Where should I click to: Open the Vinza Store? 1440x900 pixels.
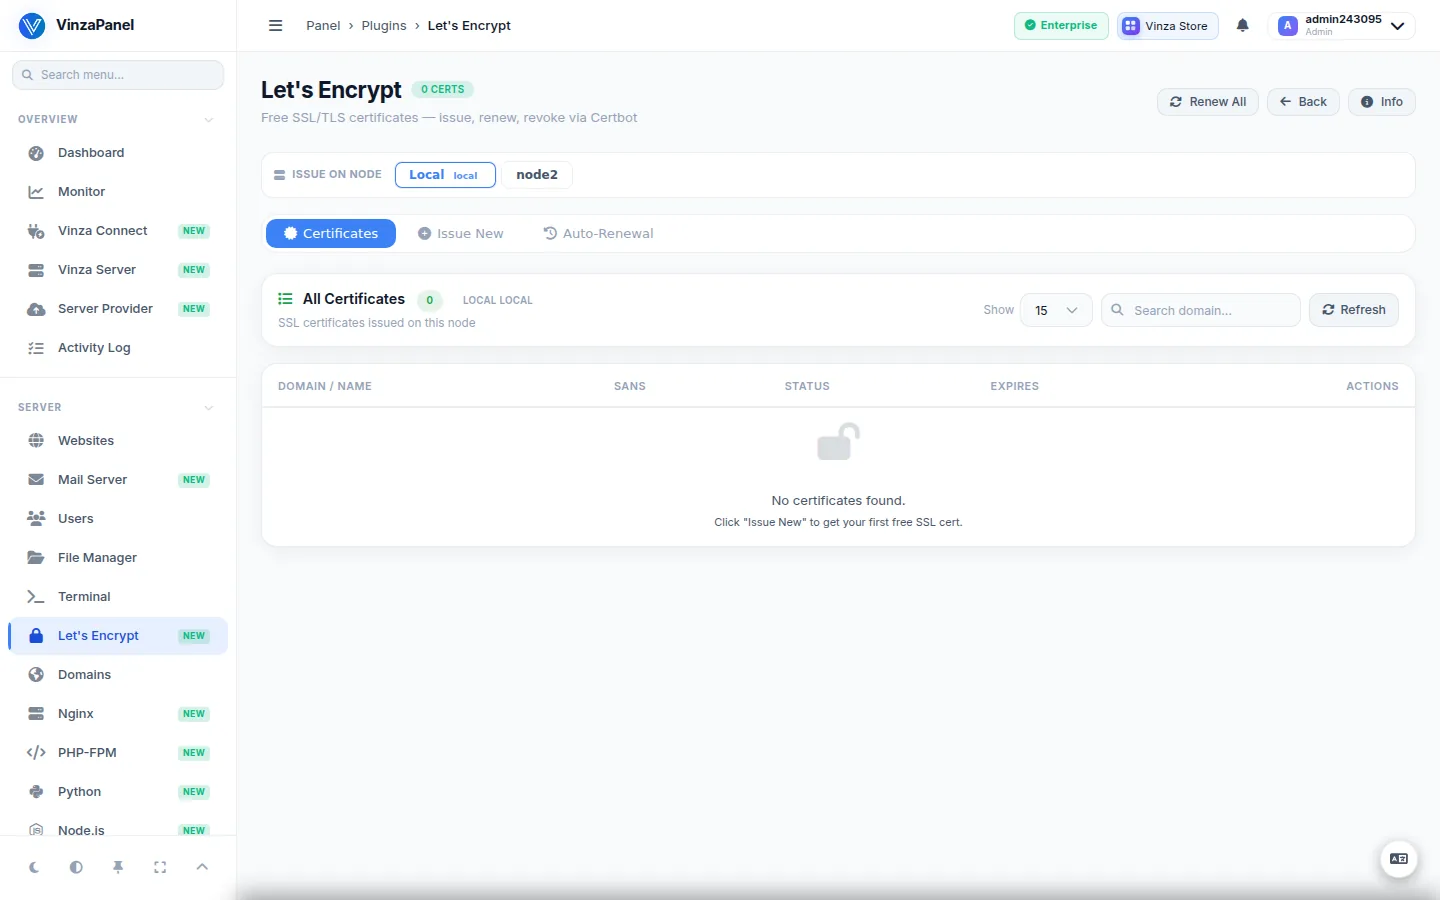1168,26
